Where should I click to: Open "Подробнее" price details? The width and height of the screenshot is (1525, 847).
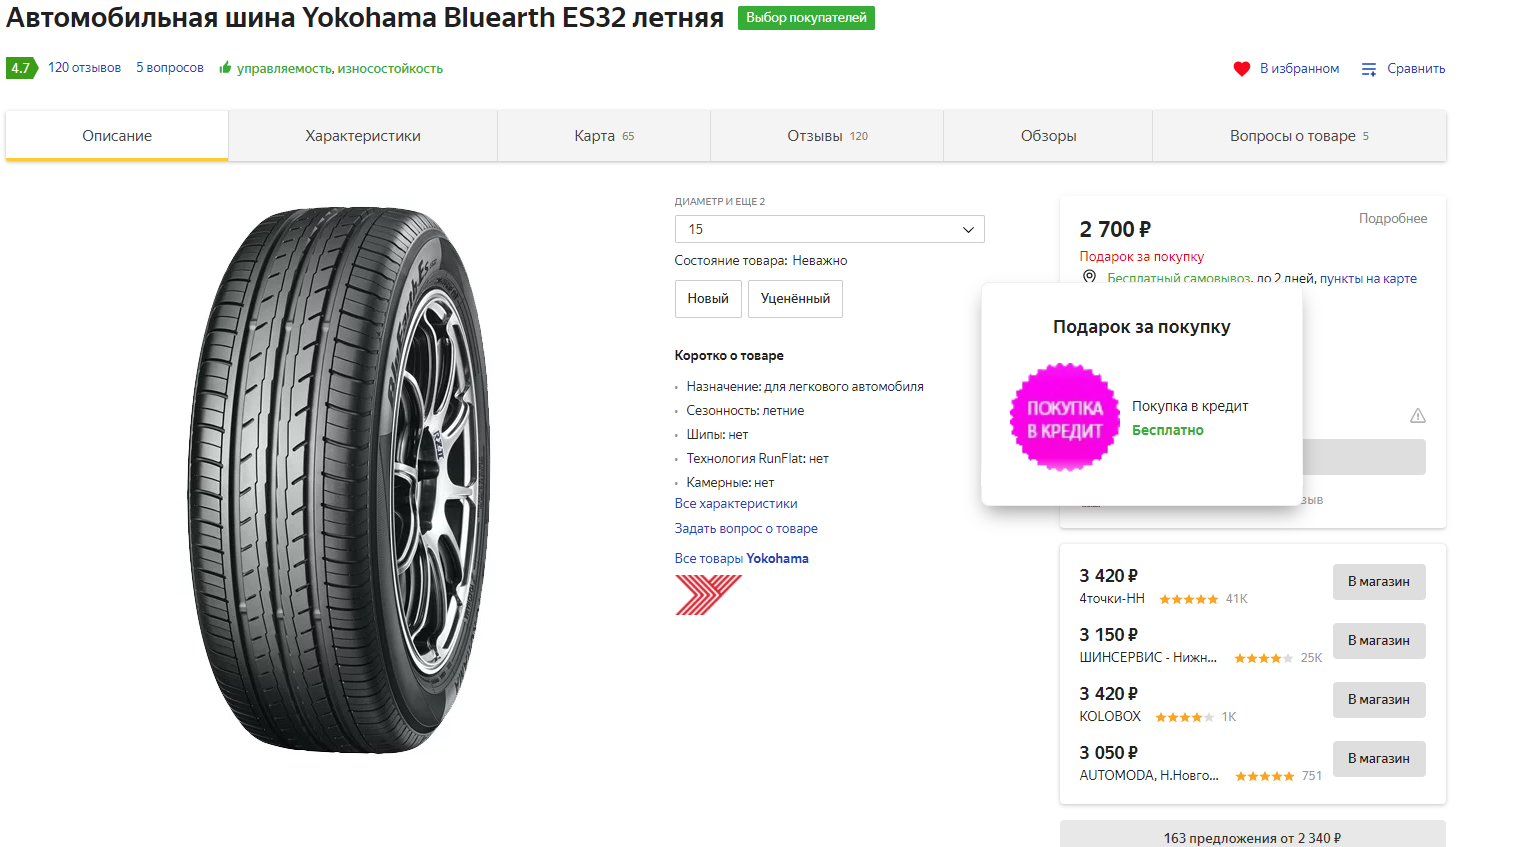[x=1392, y=219]
